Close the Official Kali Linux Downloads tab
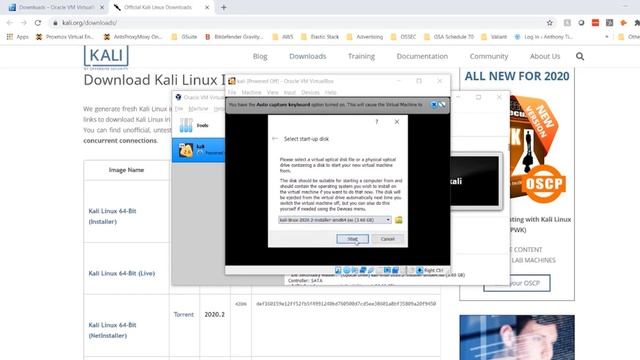This screenshot has width=640, height=360. tap(207, 7)
